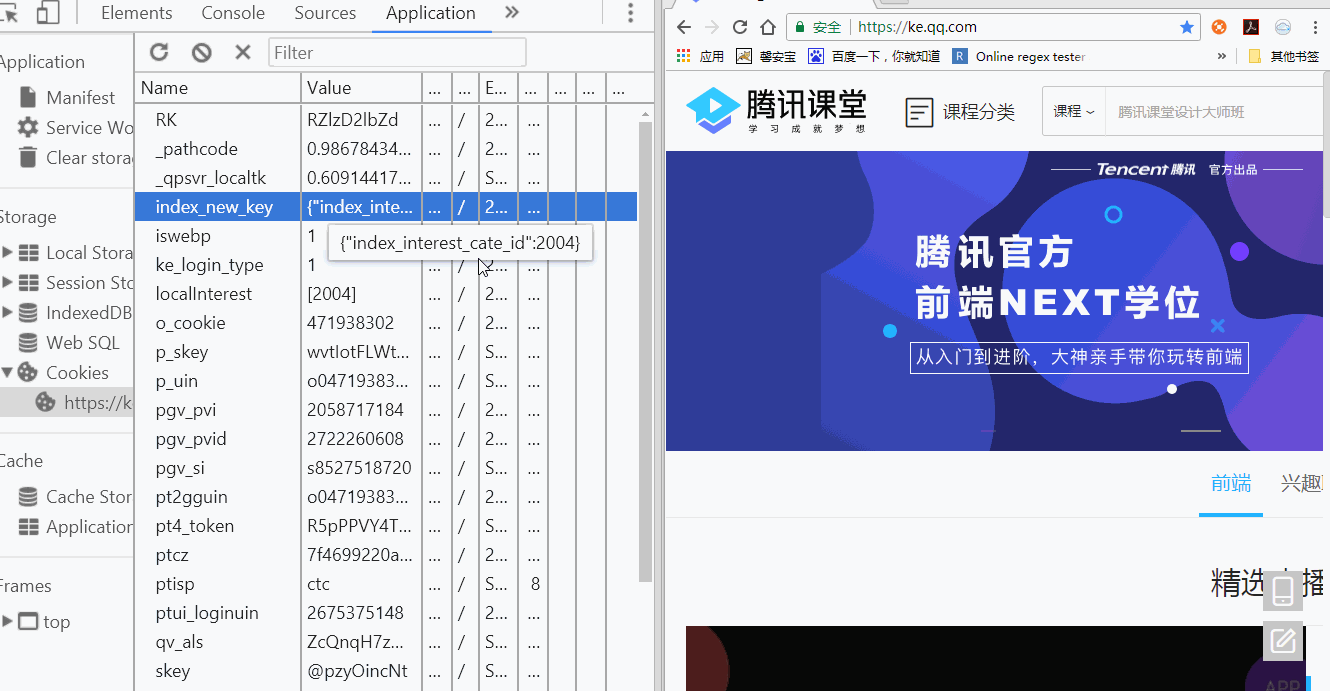This screenshot has width=1330, height=691.
Task: Open DevTools three-dot customize menu
Action: coord(630,13)
